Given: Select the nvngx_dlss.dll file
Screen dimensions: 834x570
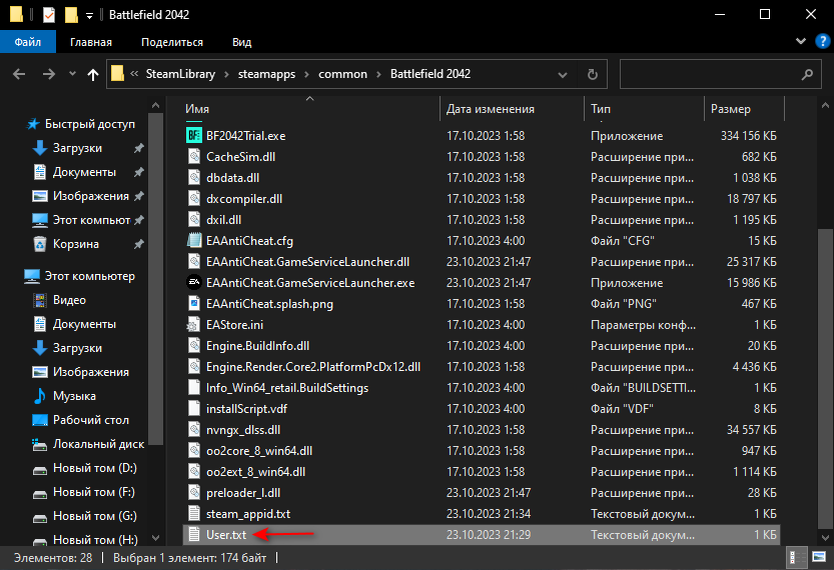Looking at the screenshot, I should click(481, 430).
